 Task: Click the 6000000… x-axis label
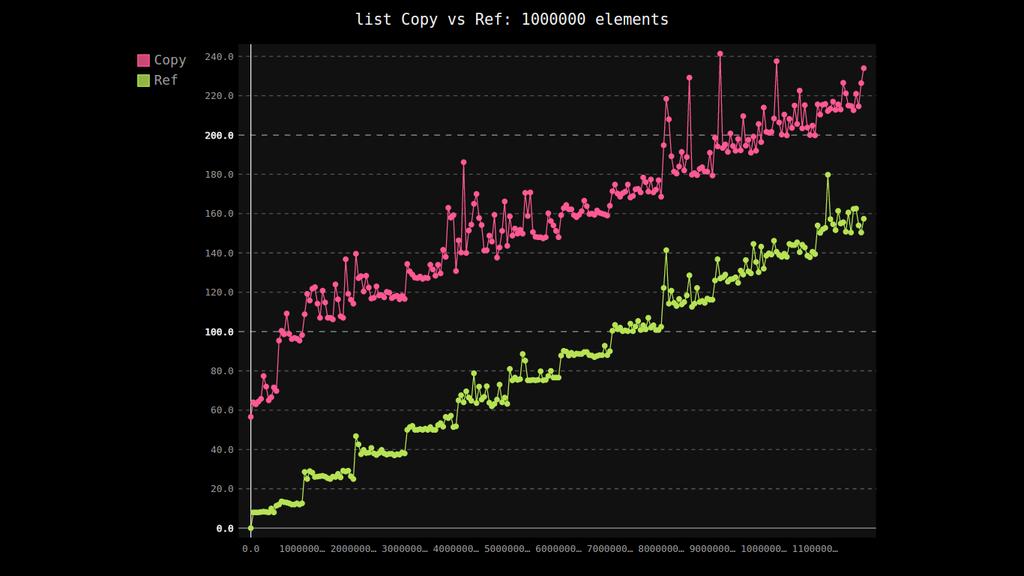[558, 549]
